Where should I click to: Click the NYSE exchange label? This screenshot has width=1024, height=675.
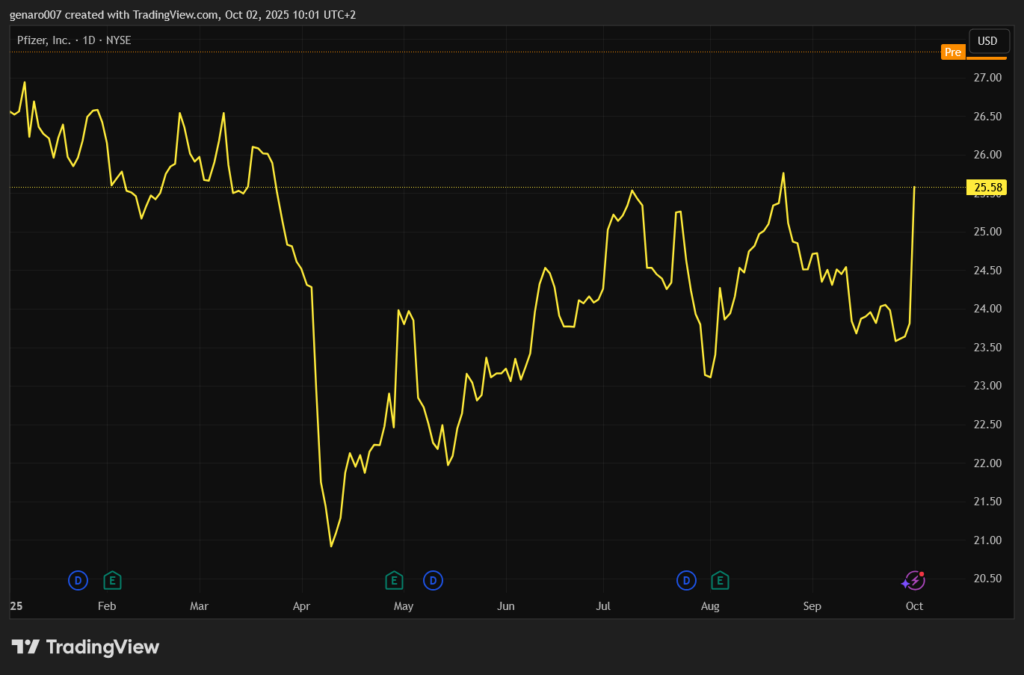(x=117, y=41)
